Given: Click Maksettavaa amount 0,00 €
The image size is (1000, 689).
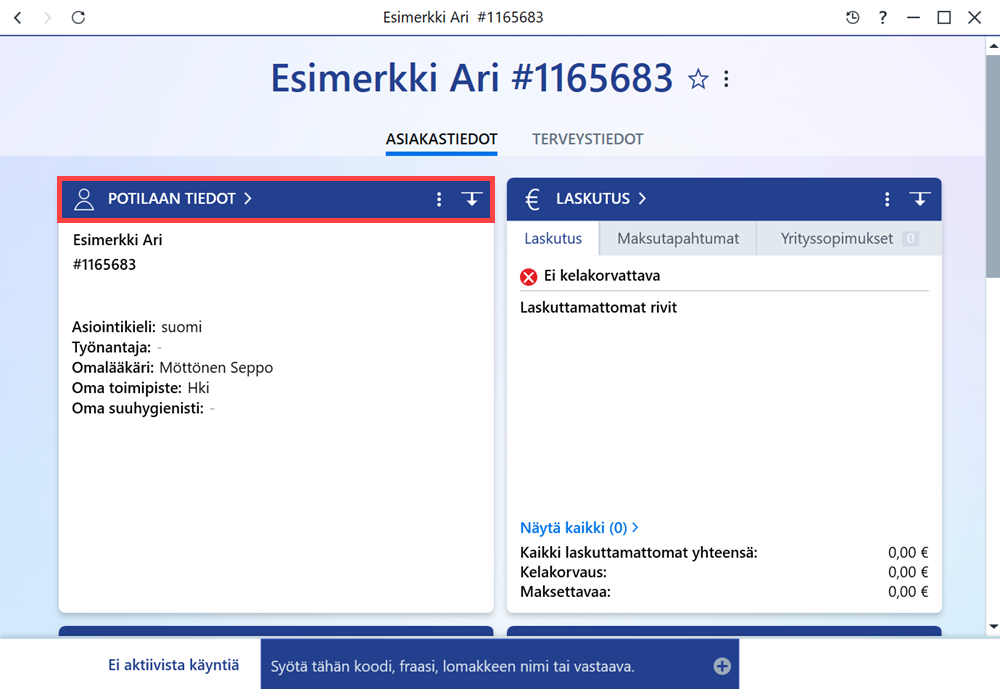Looking at the screenshot, I should [908, 591].
